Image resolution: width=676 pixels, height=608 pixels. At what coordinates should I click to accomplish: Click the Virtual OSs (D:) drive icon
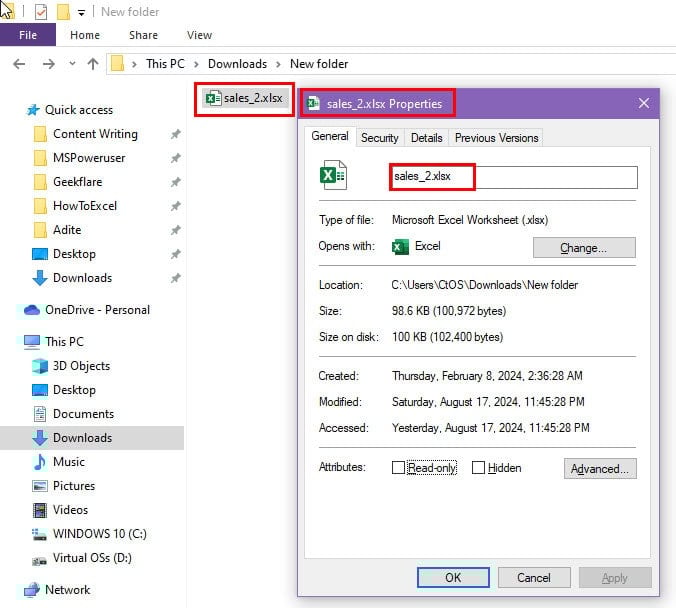39,560
